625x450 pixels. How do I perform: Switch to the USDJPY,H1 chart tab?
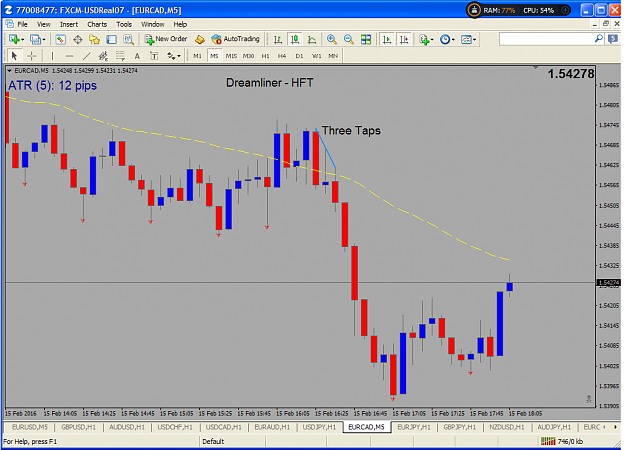tap(319, 427)
